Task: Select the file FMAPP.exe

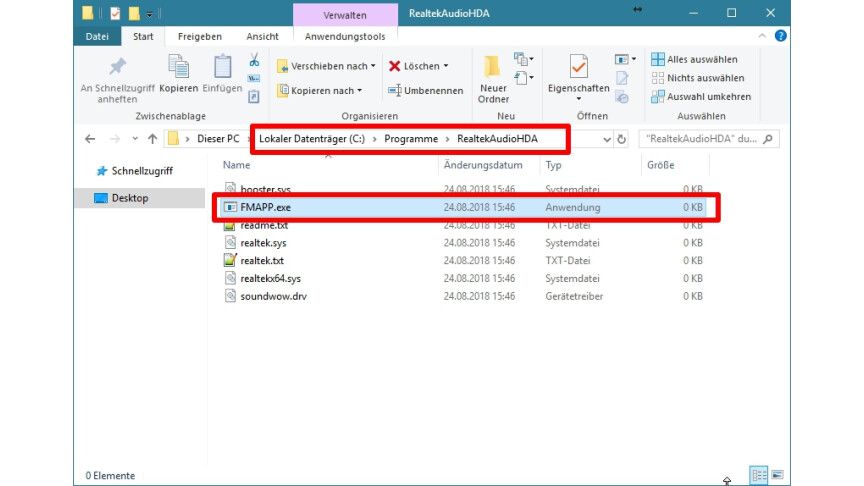Action: (x=463, y=207)
